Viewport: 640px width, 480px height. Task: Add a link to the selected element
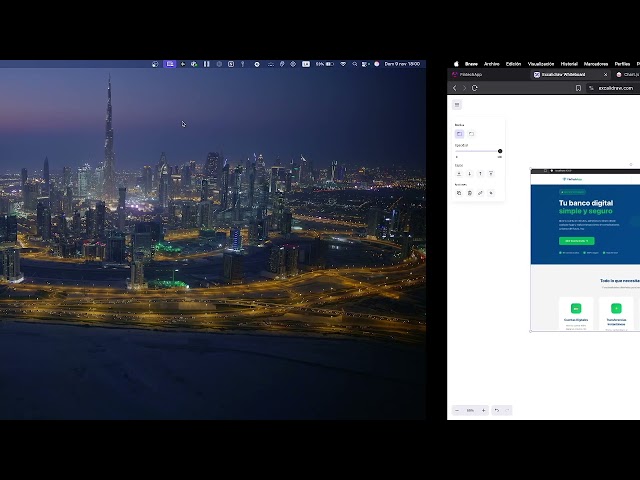[x=480, y=193]
